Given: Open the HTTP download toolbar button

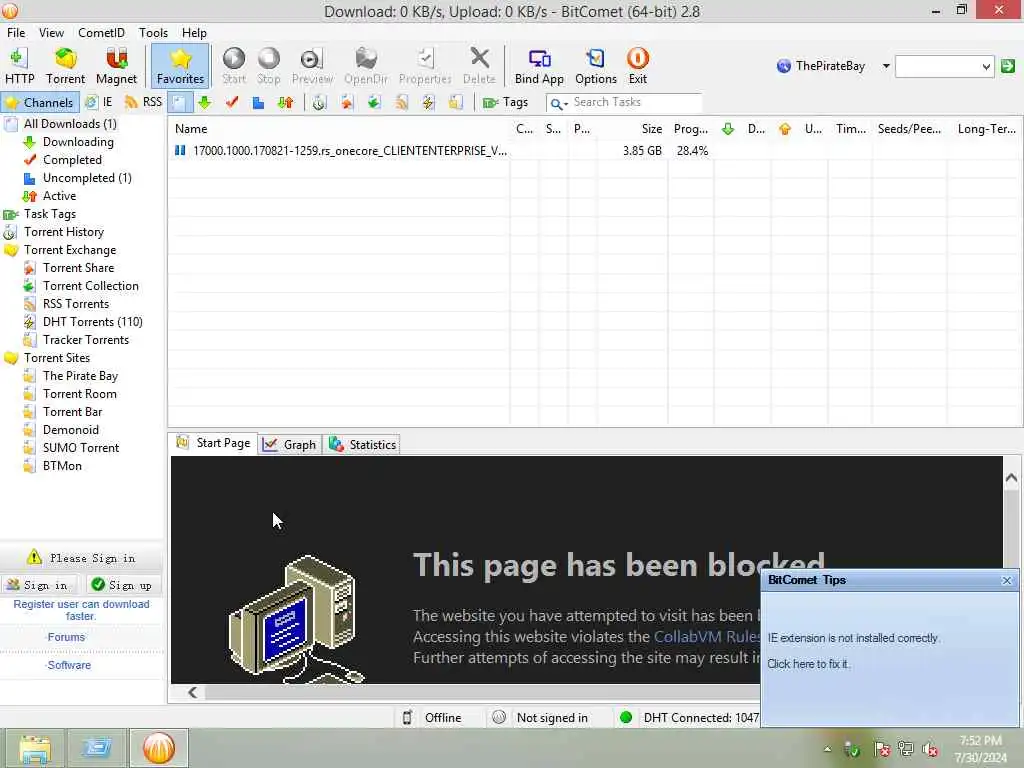Looking at the screenshot, I should click(20, 66).
